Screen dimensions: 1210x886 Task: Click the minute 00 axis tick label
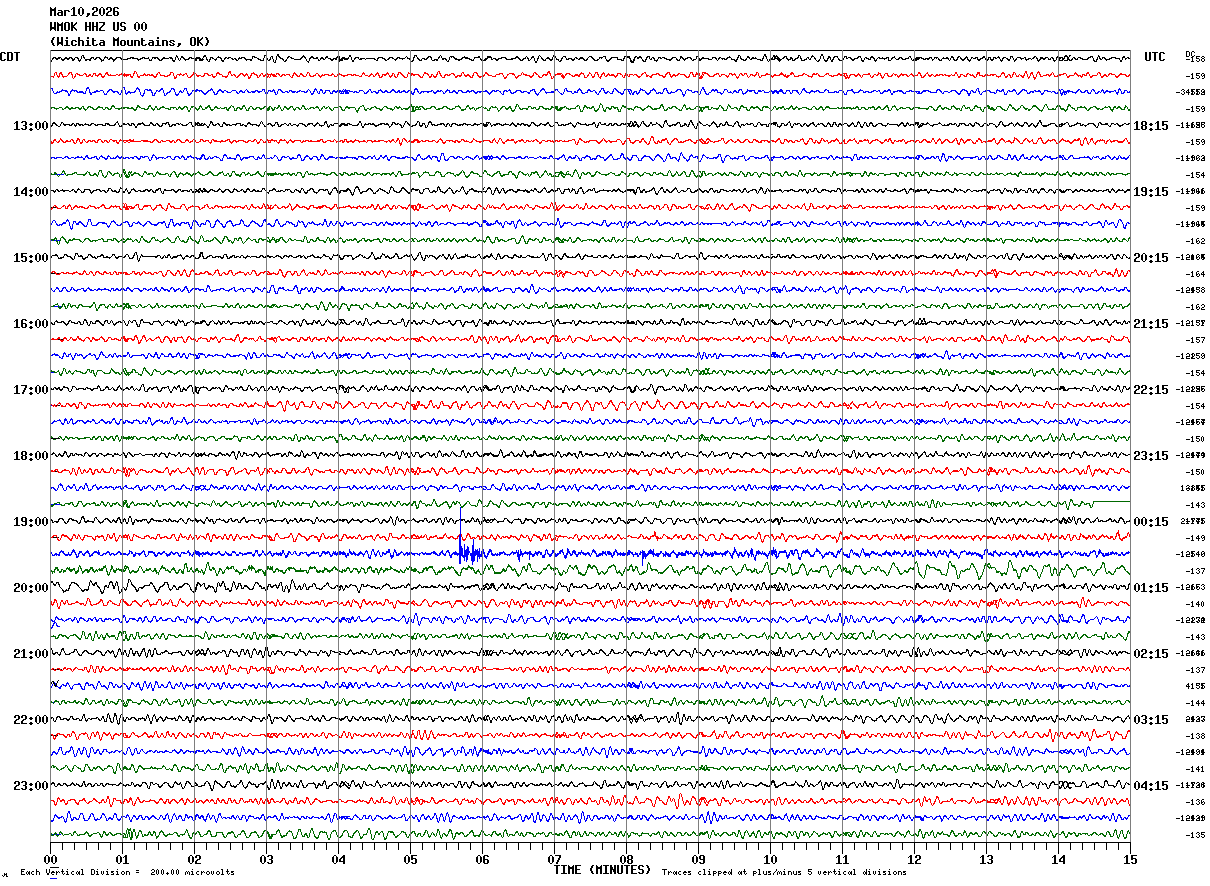[51, 859]
